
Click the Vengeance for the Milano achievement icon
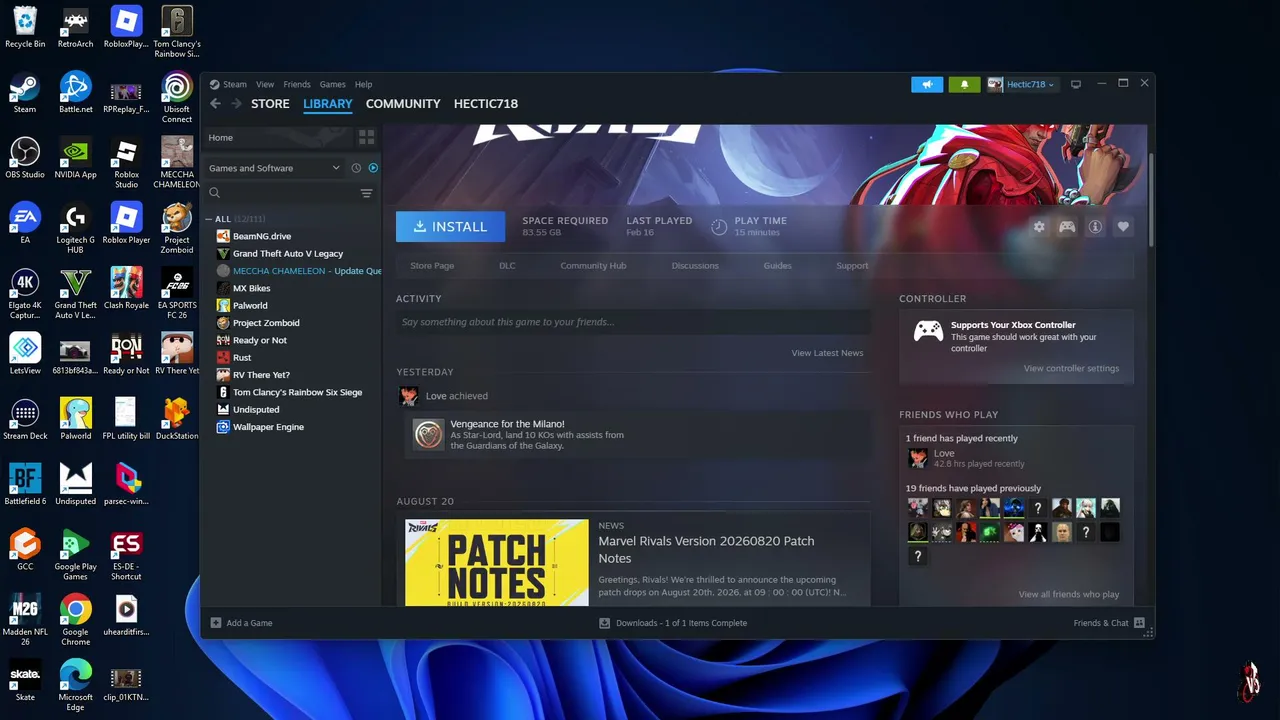428,433
